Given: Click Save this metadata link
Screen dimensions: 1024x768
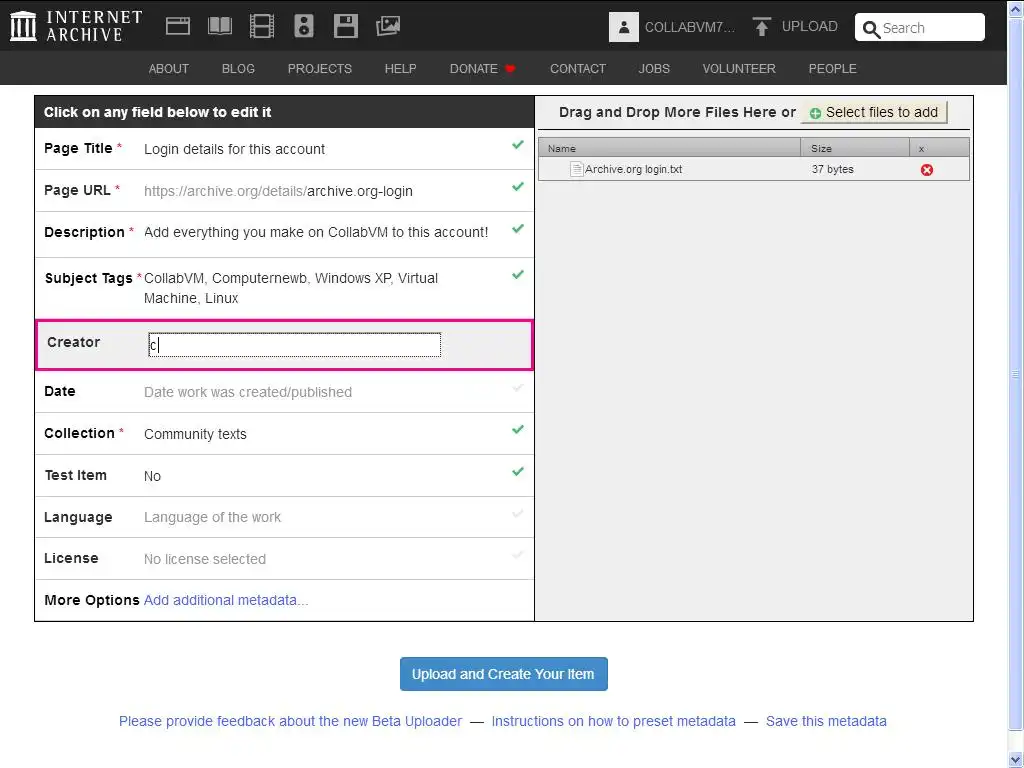Looking at the screenshot, I should pos(826,721).
